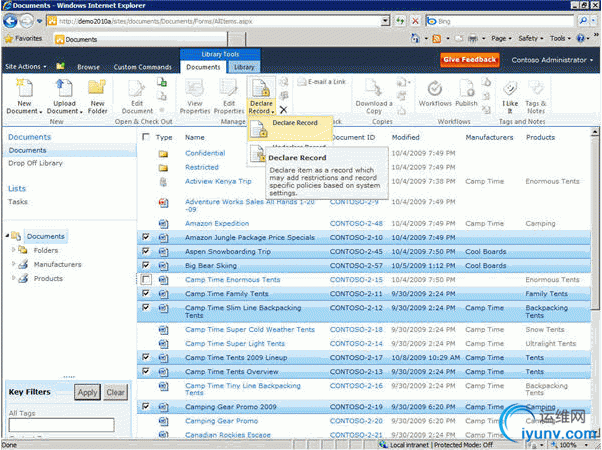This screenshot has height=450, width=602.
Task: Open the 100% zoom level control in status bar
Action: pos(571,445)
